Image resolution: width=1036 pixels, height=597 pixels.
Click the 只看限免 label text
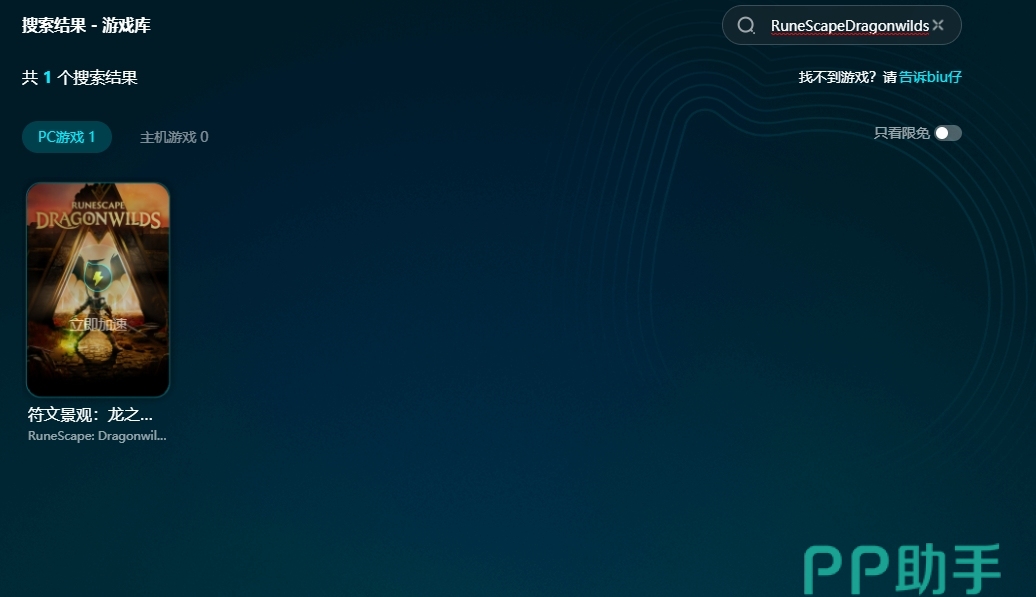(x=901, y=133)
